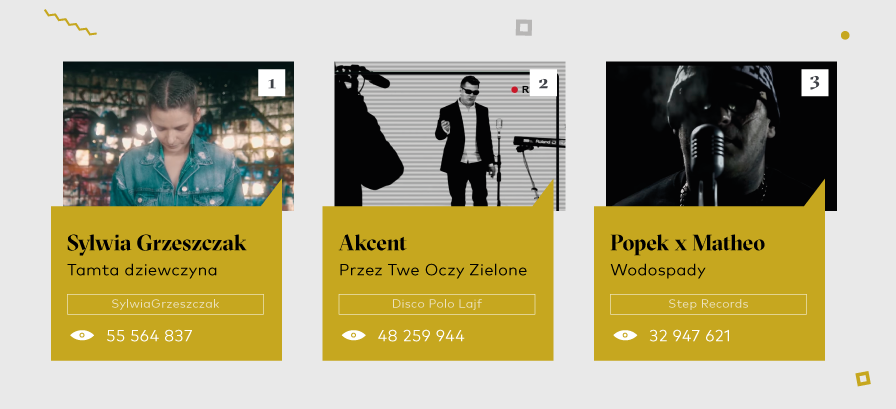Open the SylwiaGrzeszczak channel button
This screenshot has height=409, width=896.
(x=165, y=304)
